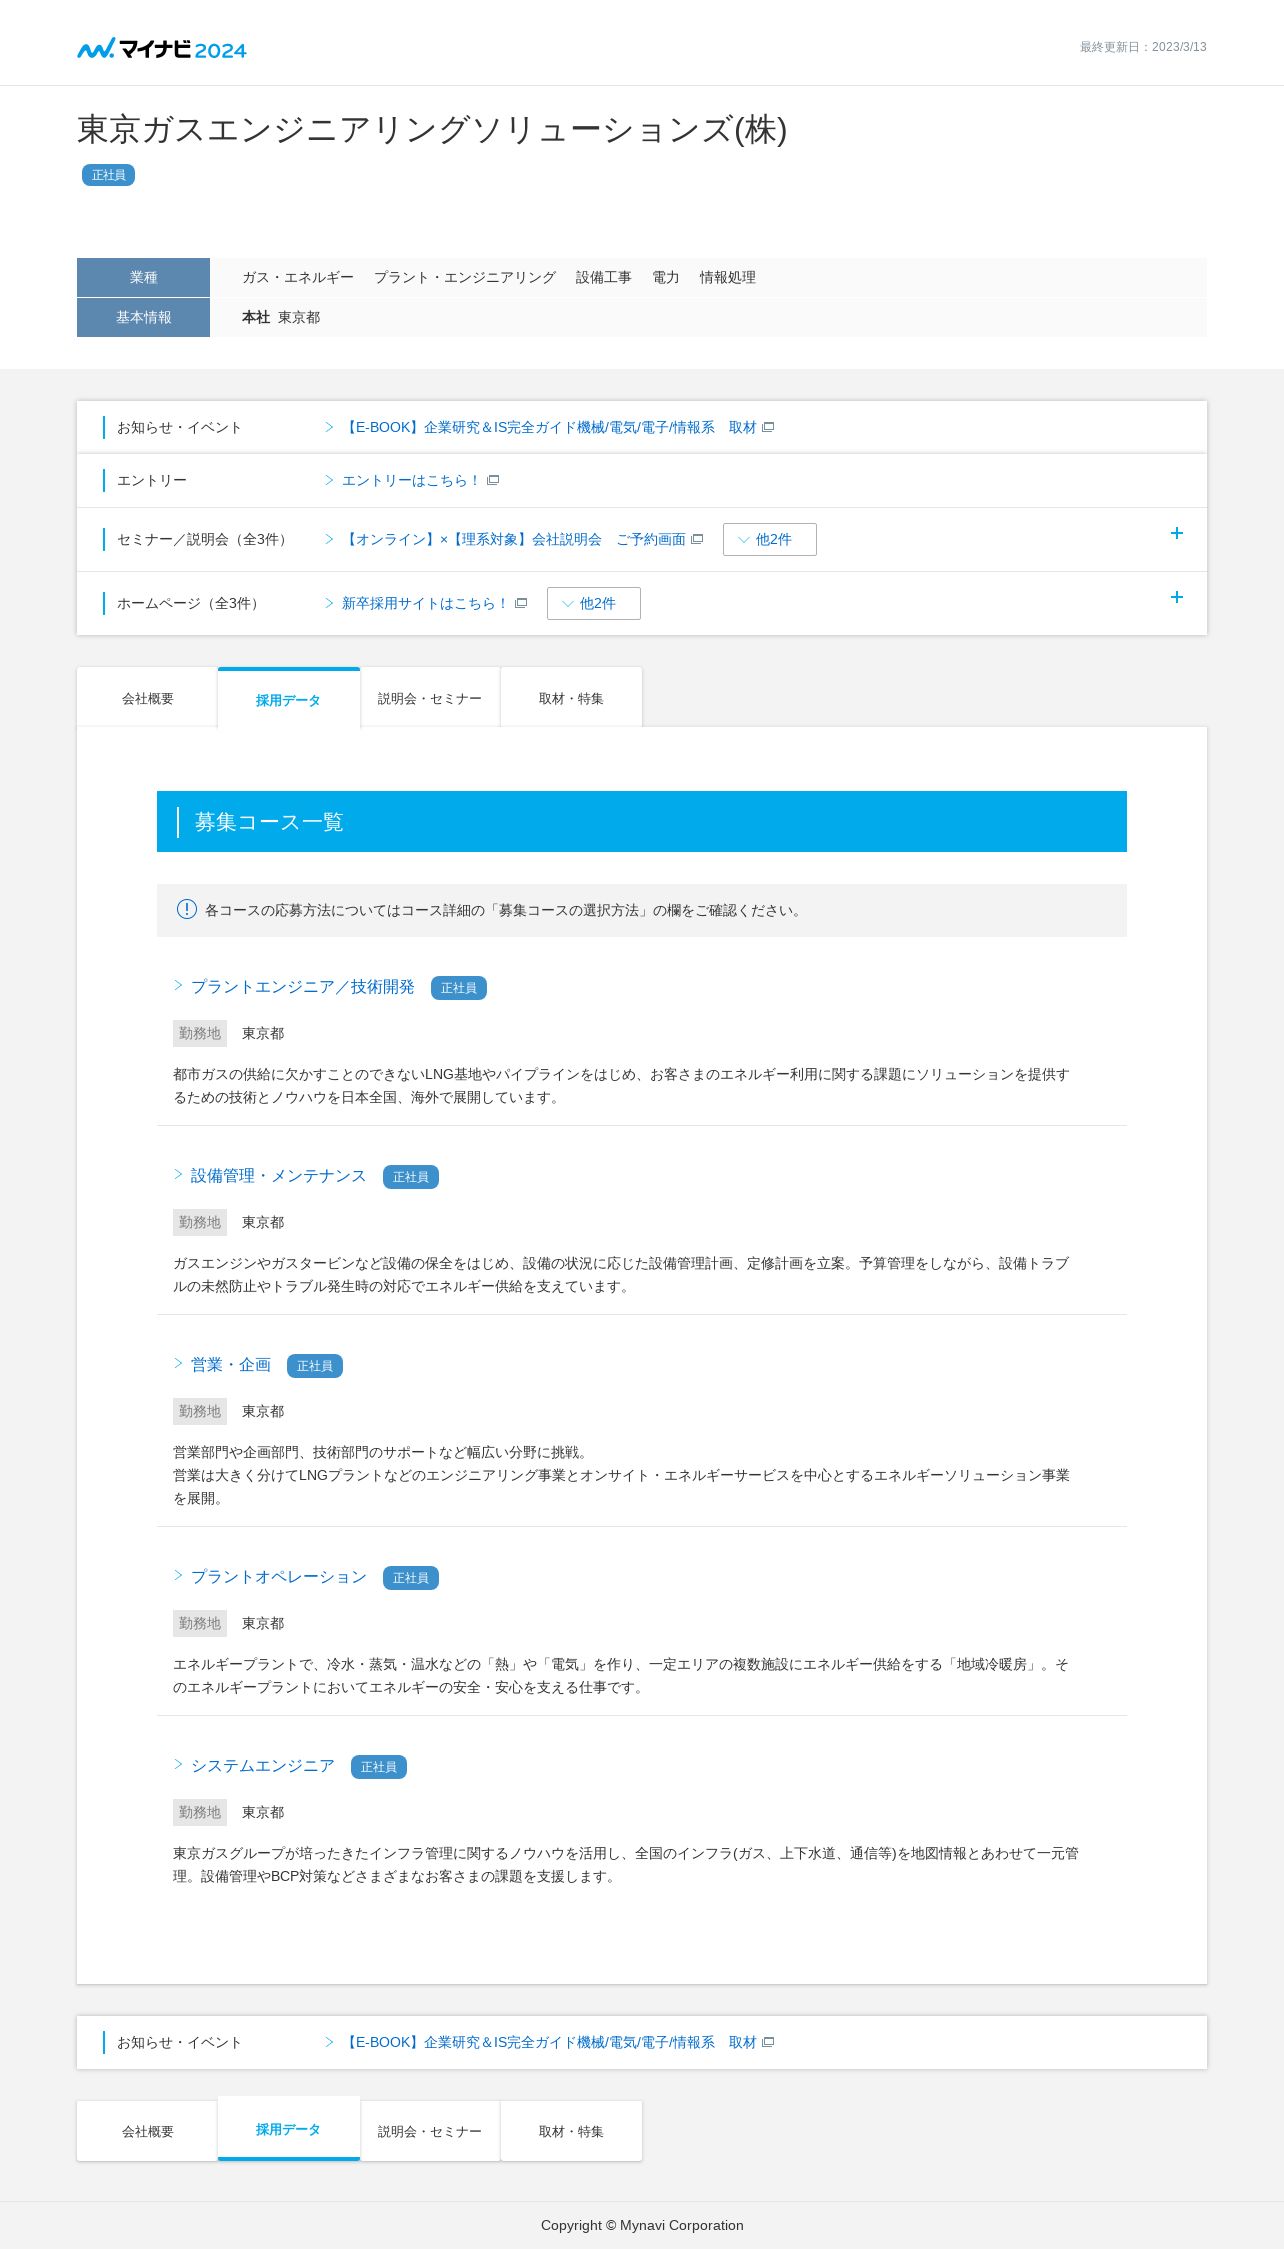Click the Mynavi 2024 logo

[x=162, y=49]
